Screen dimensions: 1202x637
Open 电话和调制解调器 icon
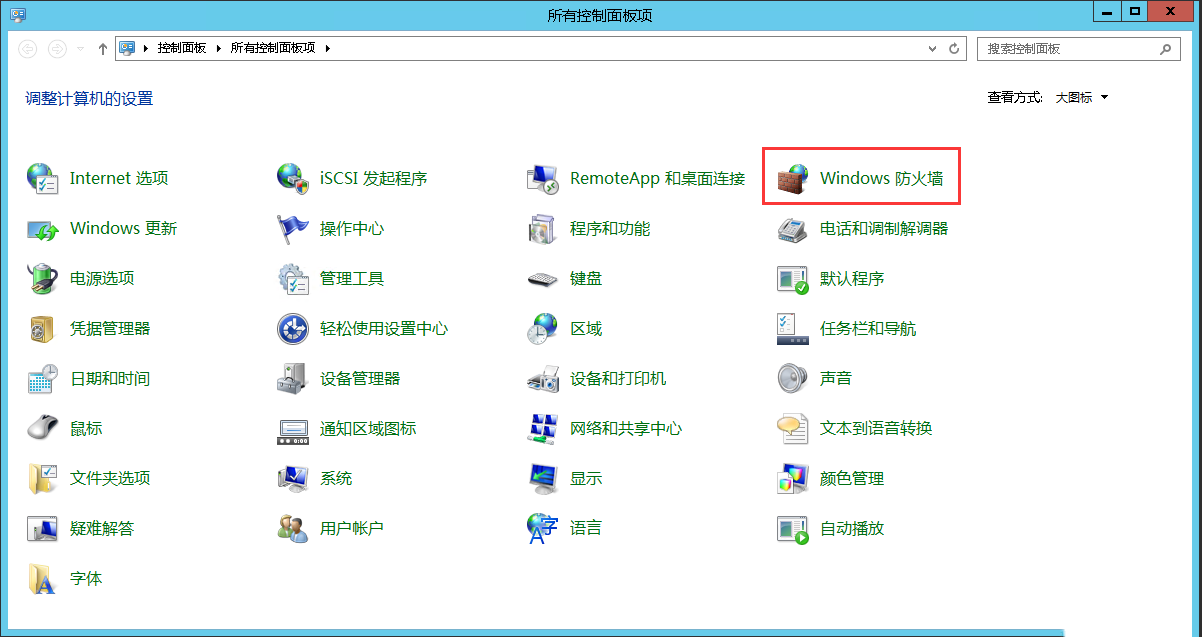point(792,228)
